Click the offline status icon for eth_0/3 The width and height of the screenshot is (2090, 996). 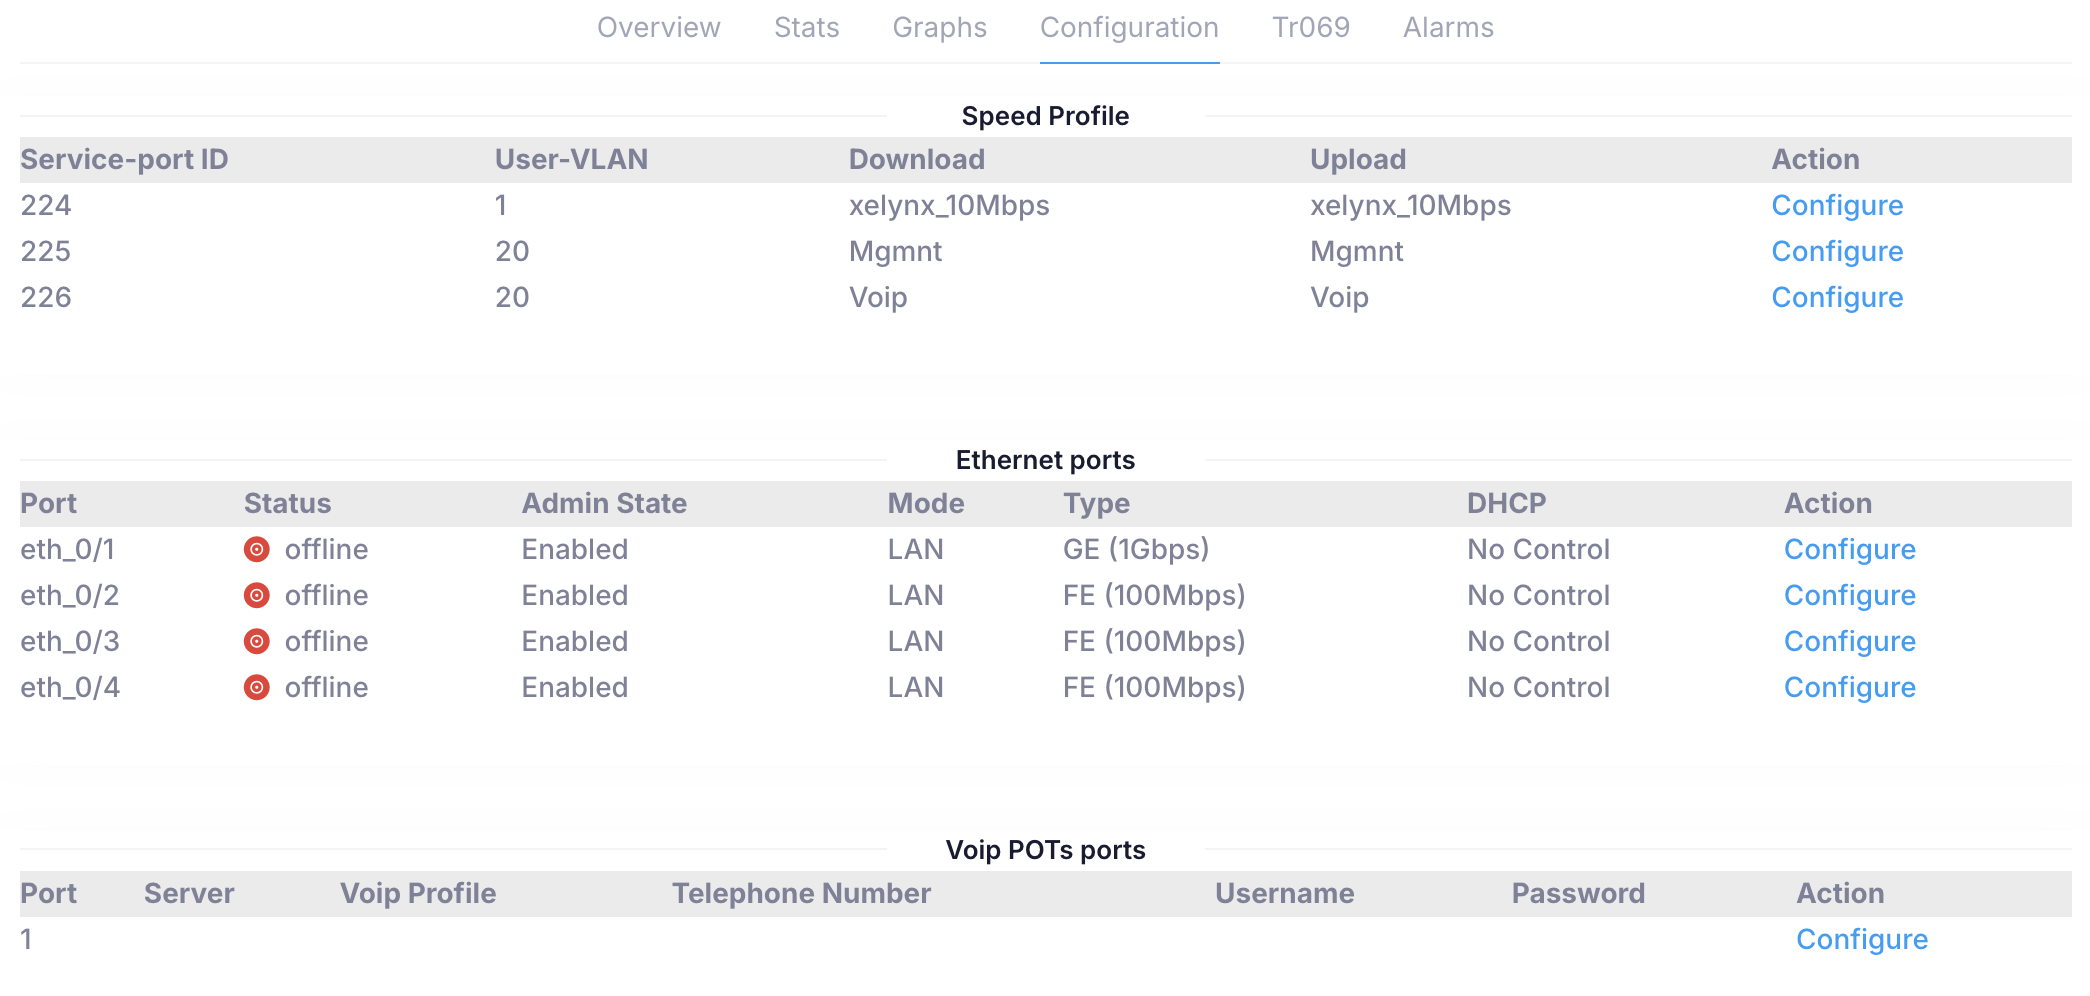pyautogui.click(x=257, y=641)
